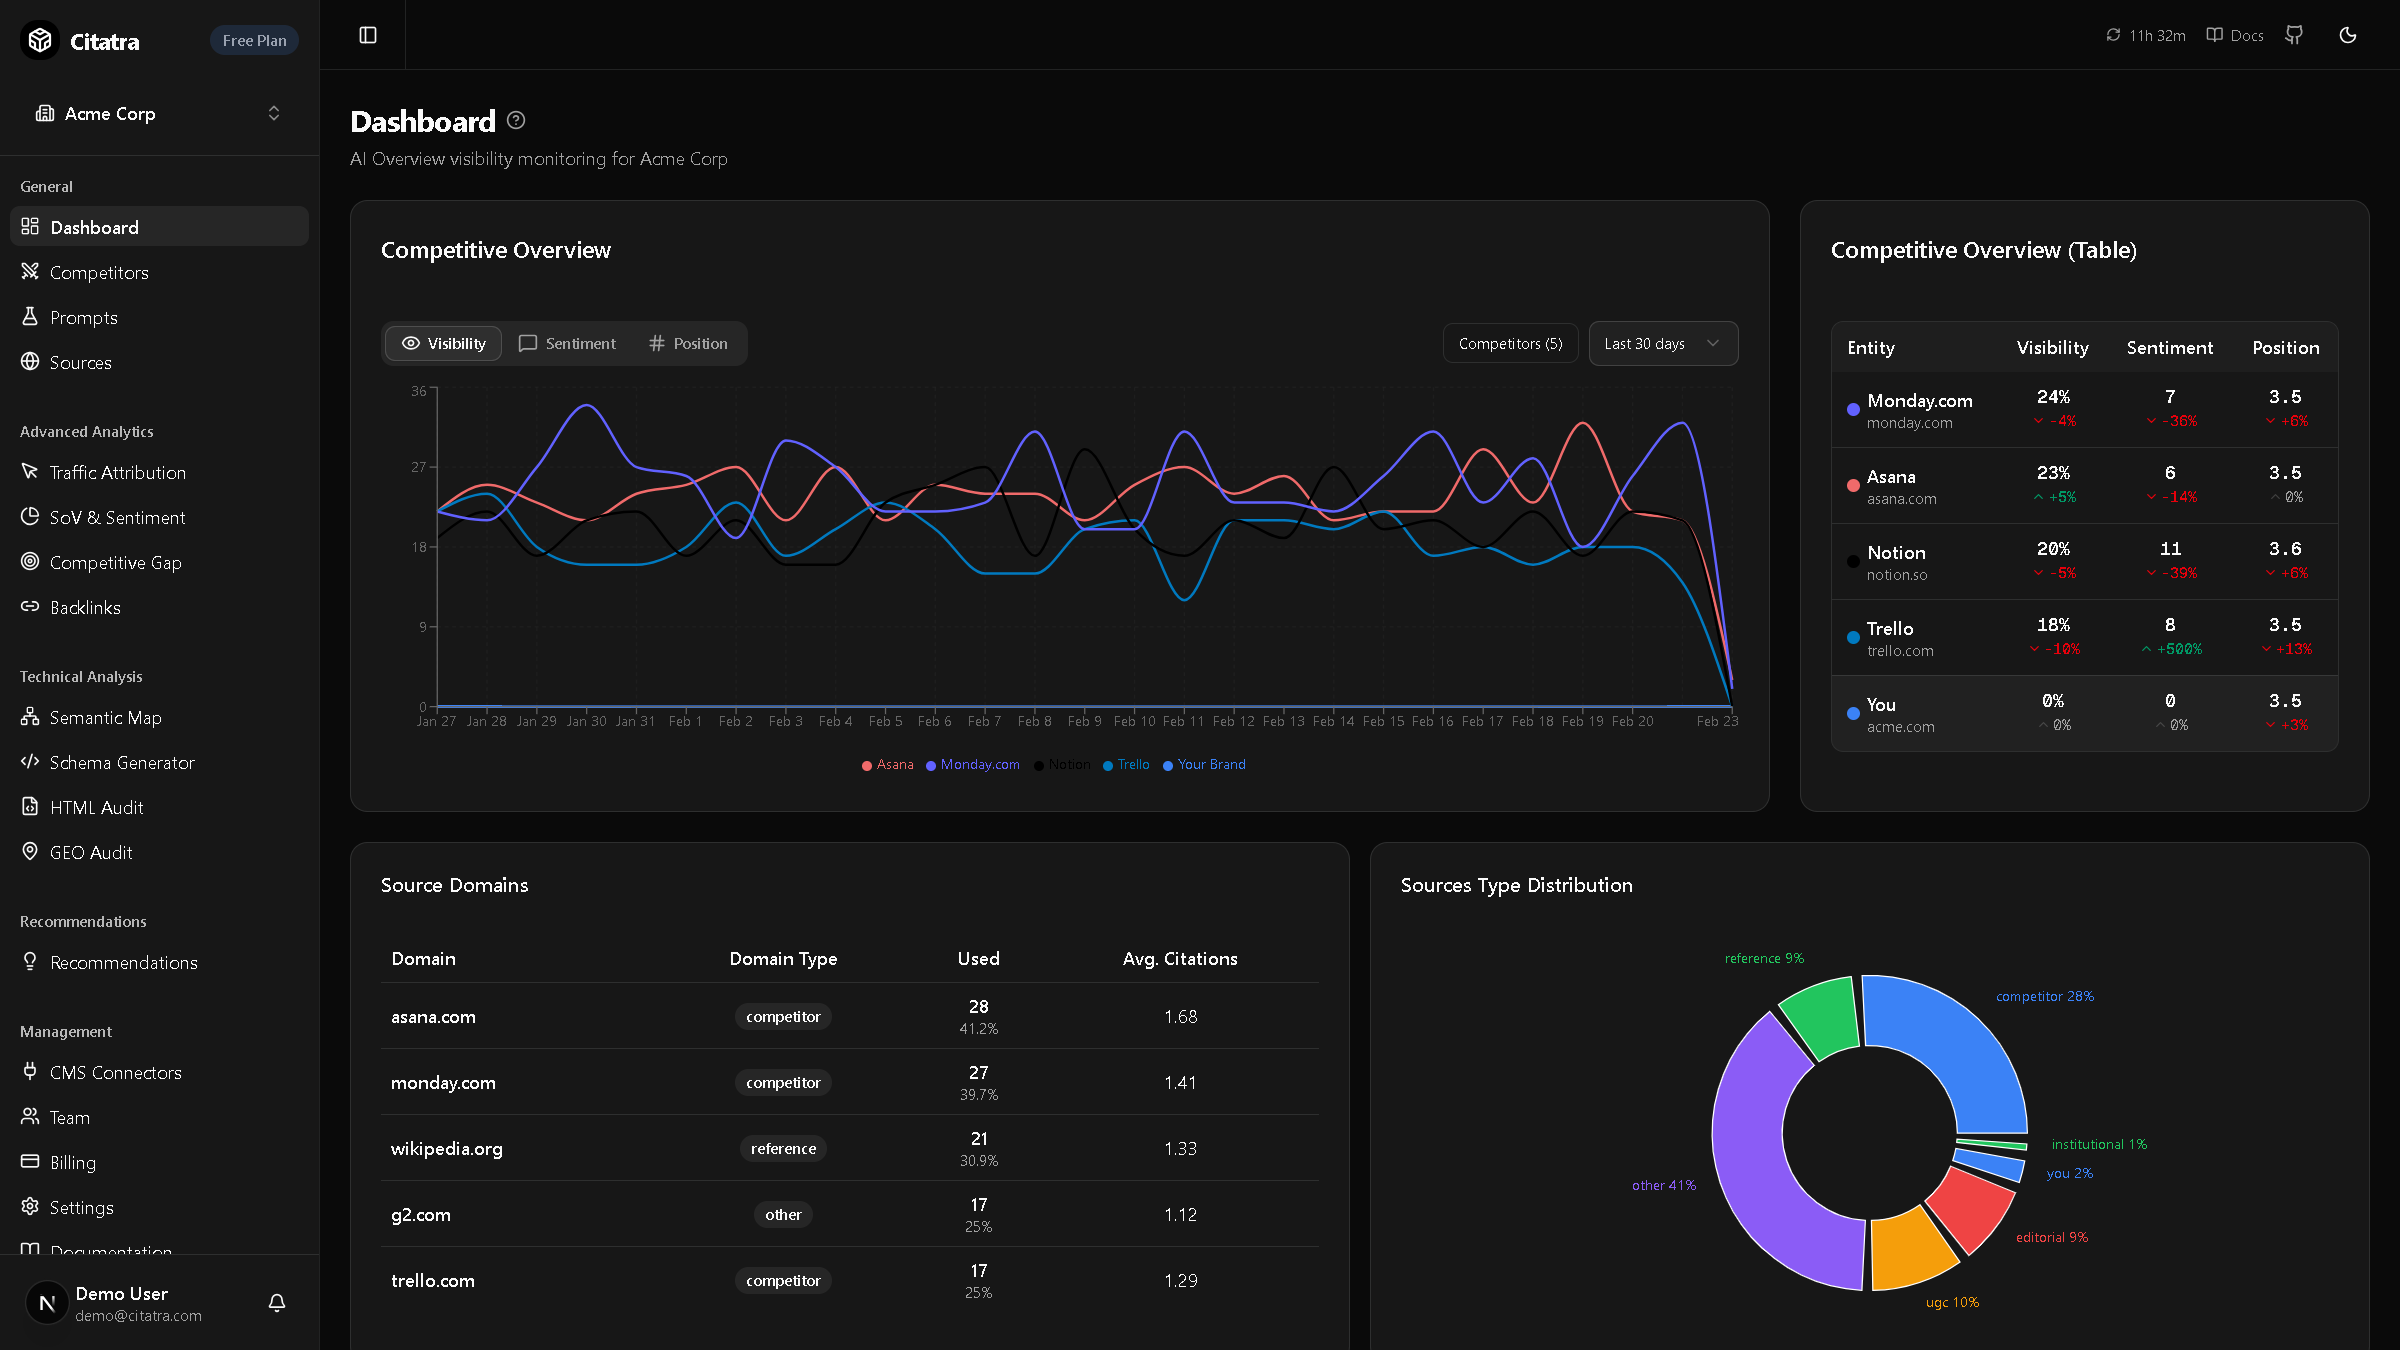Click the Monday.com legend color dot
The width and height of the screenshot is (2400, 1350).
pos(931,765)
